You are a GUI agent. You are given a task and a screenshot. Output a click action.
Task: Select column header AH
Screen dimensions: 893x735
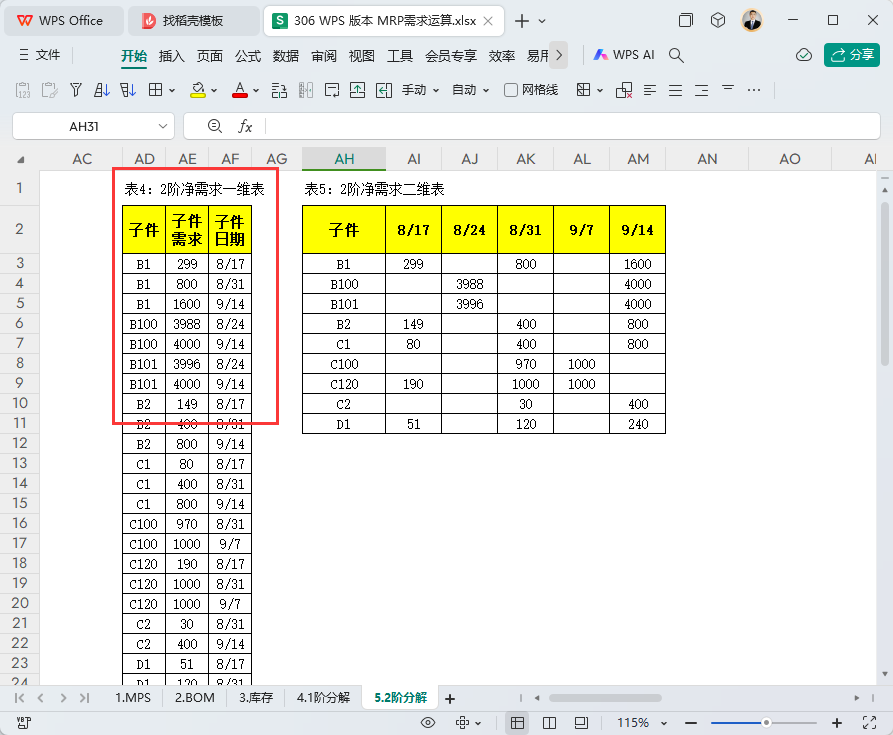point(344,159)
